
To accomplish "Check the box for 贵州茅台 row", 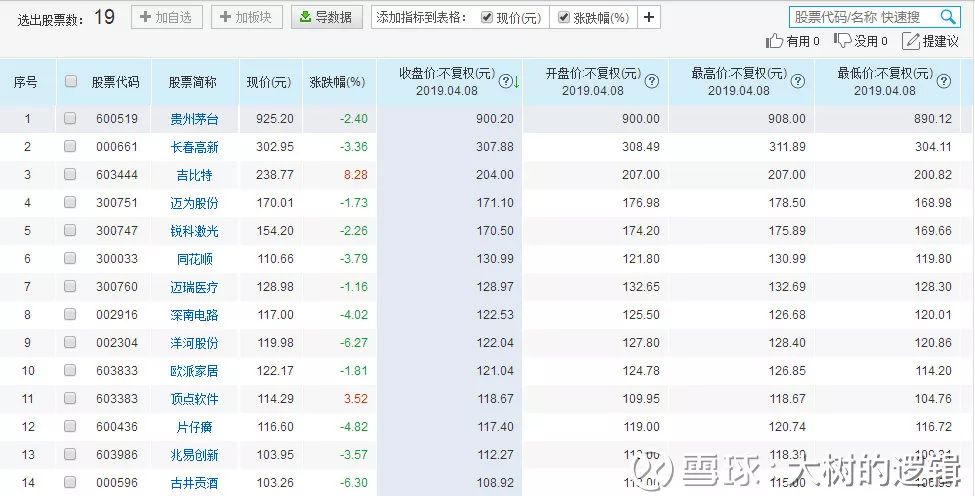I will click(70, 118).
